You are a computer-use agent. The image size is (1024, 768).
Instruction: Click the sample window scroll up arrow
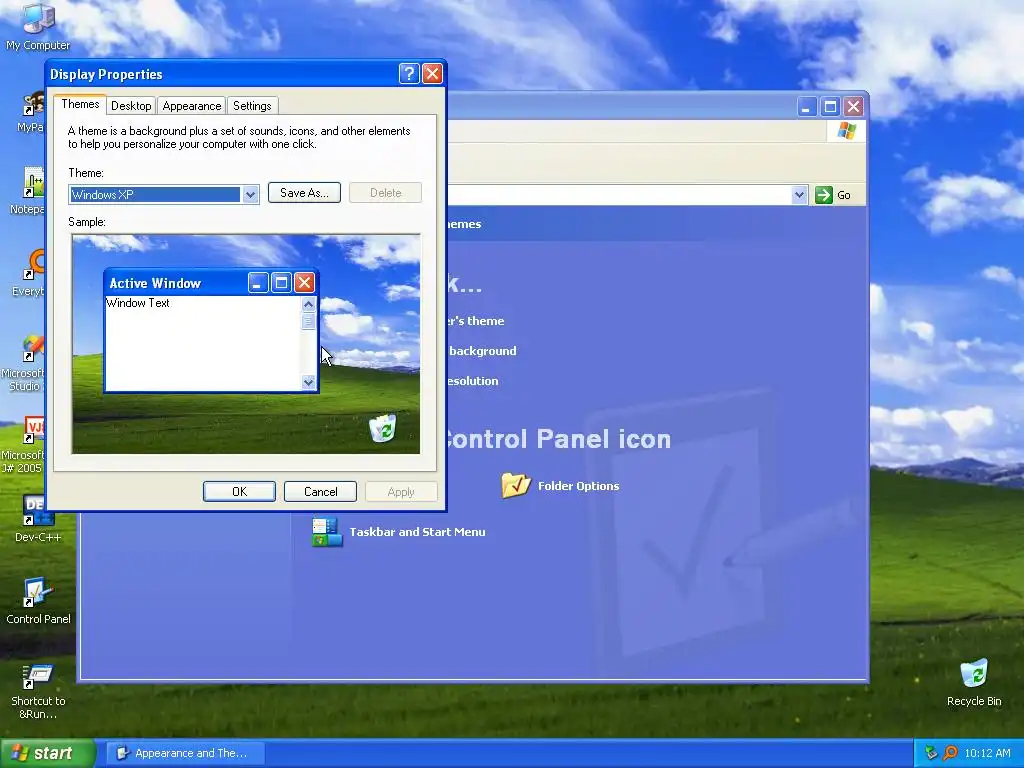(x=308, y=304)
